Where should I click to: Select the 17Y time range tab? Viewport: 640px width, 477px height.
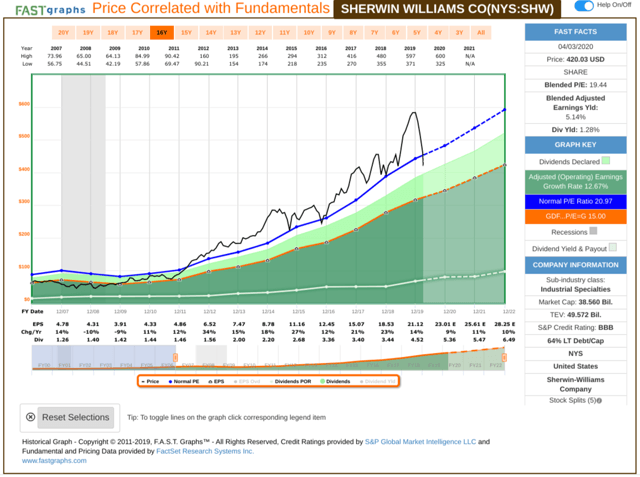[x=137, y=33]
